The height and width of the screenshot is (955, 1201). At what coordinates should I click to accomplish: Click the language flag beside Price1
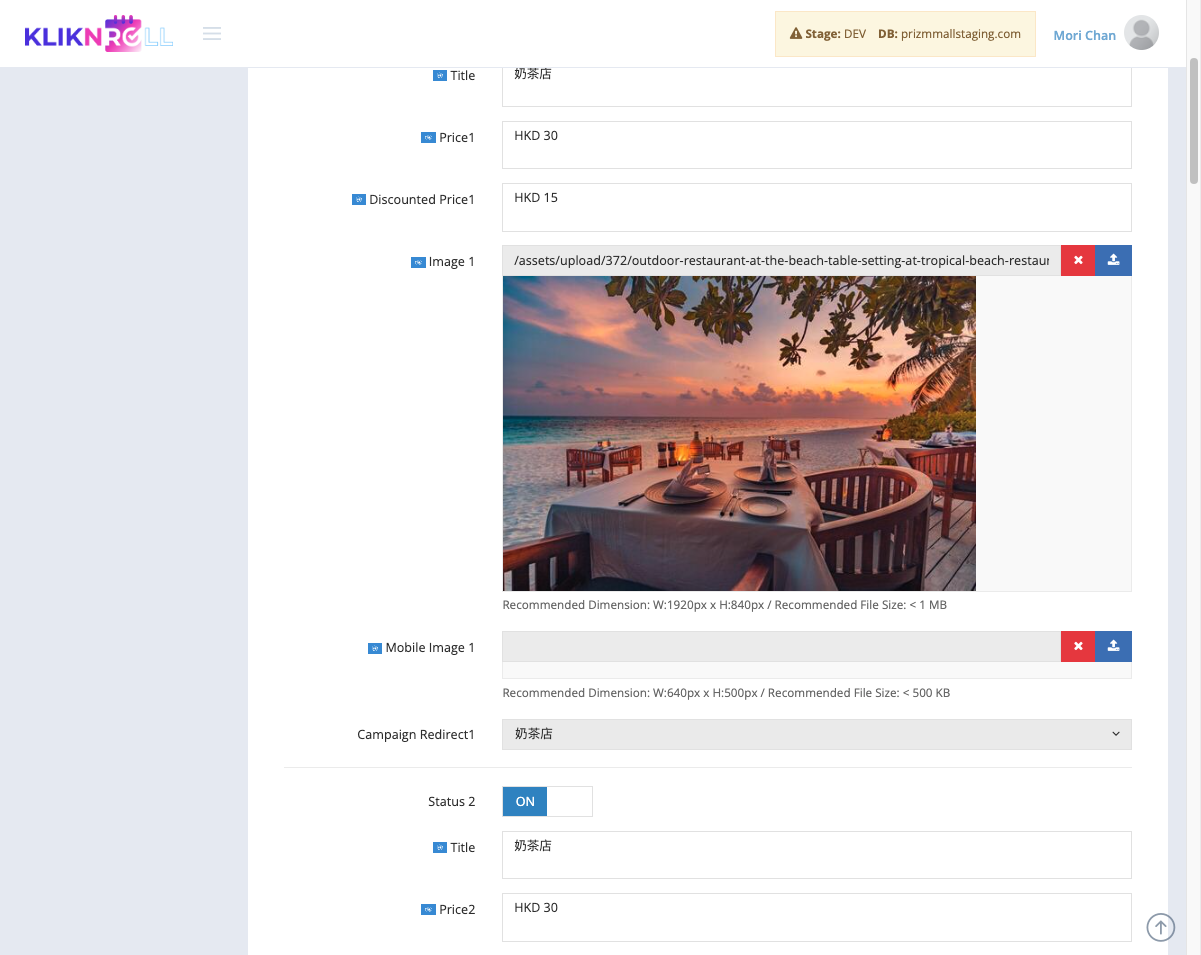[428, 138]
